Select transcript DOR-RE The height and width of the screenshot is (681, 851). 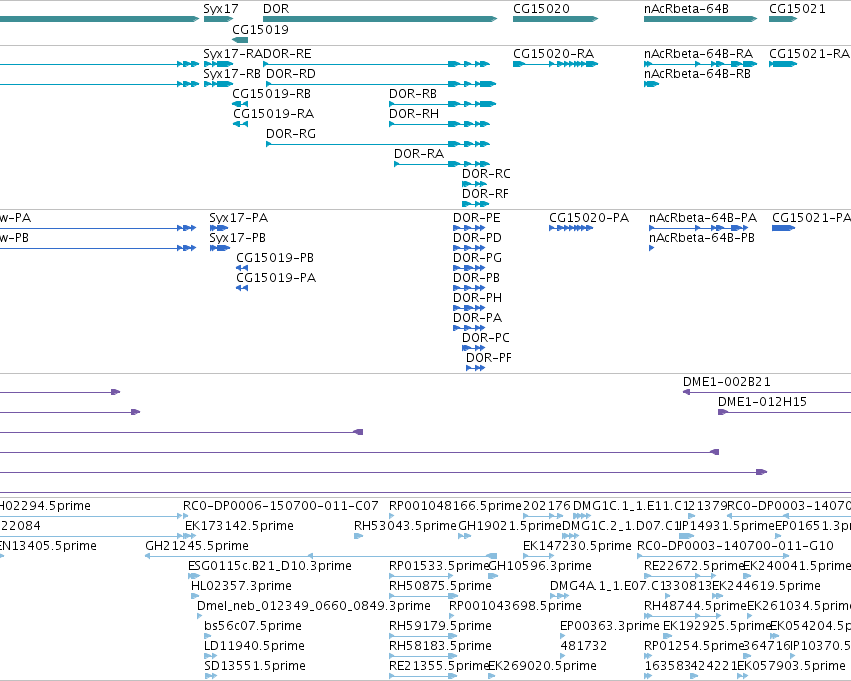(287, 54)
